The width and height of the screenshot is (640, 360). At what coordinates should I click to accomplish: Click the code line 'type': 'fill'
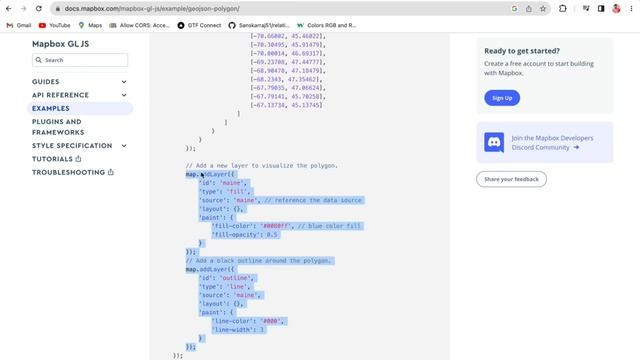coord(224,191)
